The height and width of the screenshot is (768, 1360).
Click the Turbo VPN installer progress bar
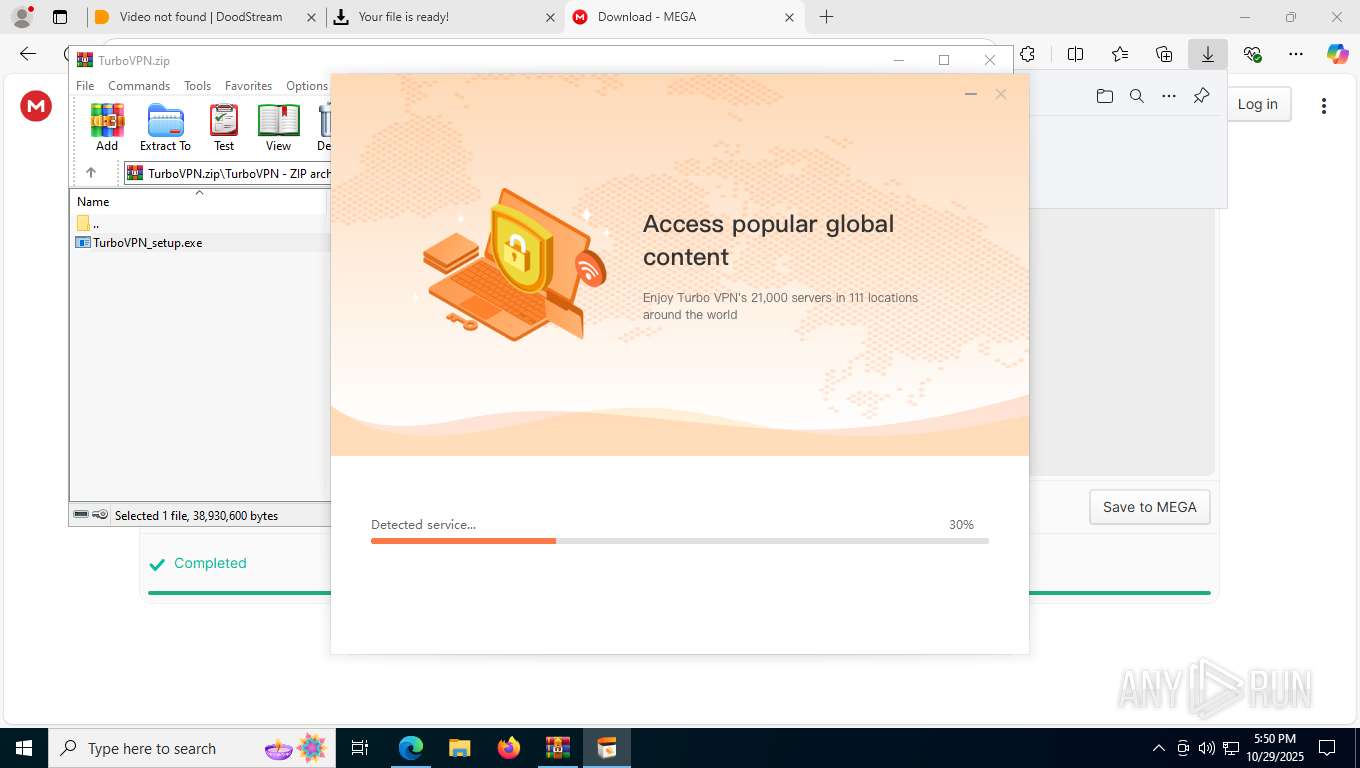tap(679, 541)
